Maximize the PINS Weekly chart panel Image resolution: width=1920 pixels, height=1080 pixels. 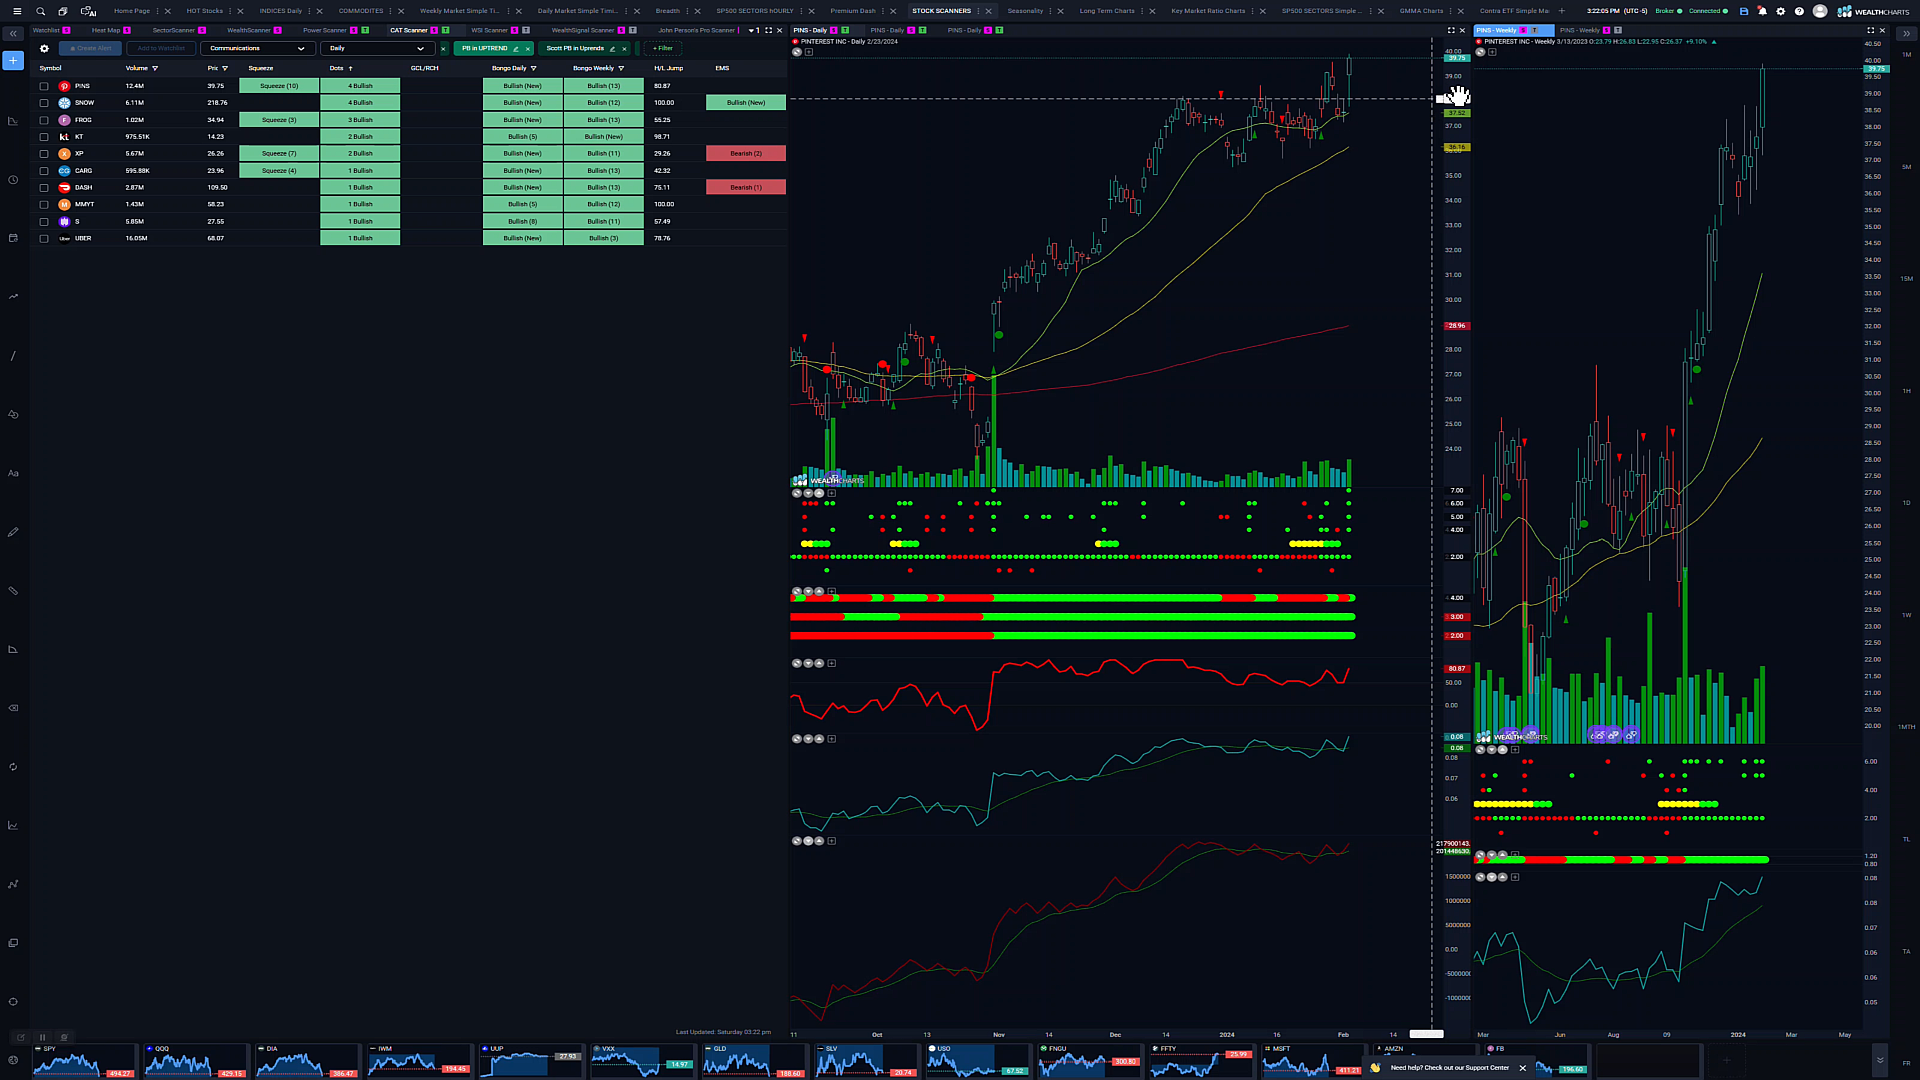click(1870, 30)
